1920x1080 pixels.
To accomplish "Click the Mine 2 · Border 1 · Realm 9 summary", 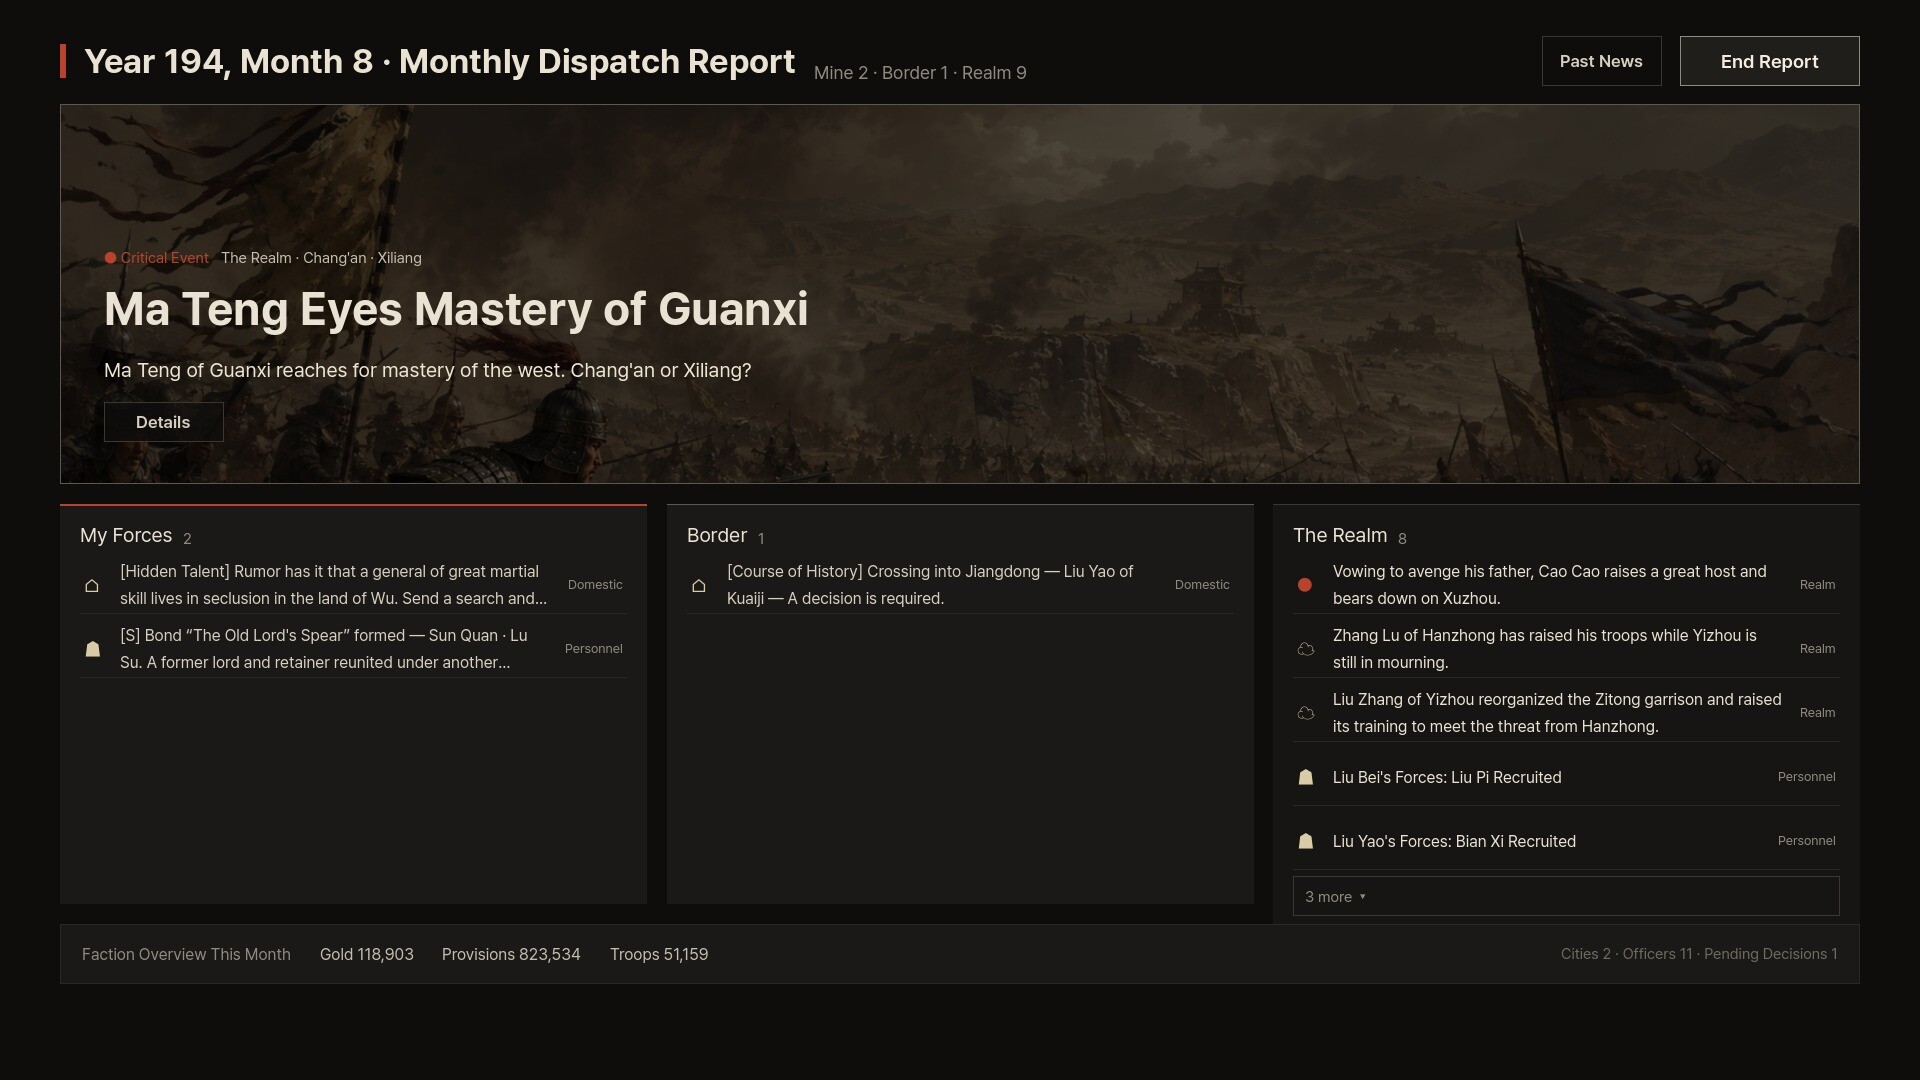I will coord(920,73).
